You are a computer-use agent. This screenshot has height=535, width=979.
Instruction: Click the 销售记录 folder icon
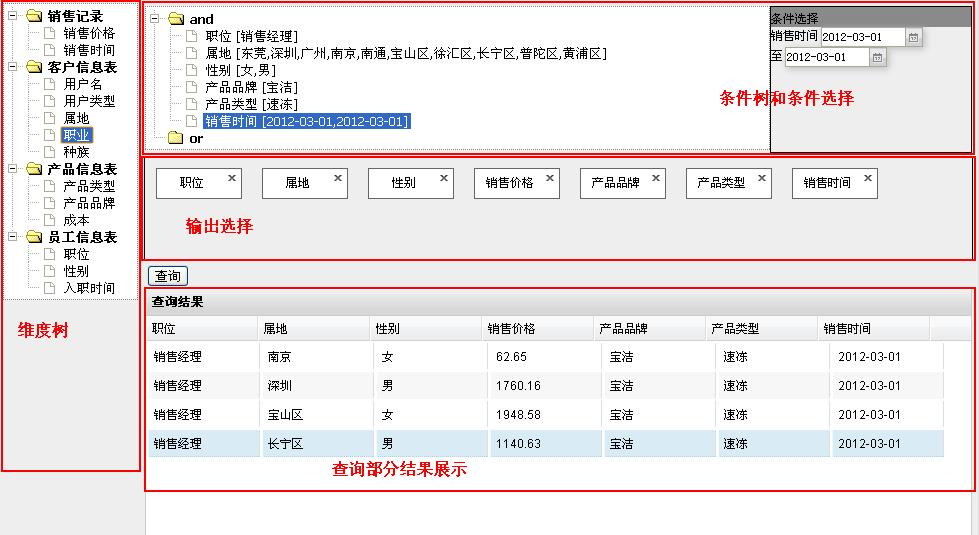[x=34, y=16]
